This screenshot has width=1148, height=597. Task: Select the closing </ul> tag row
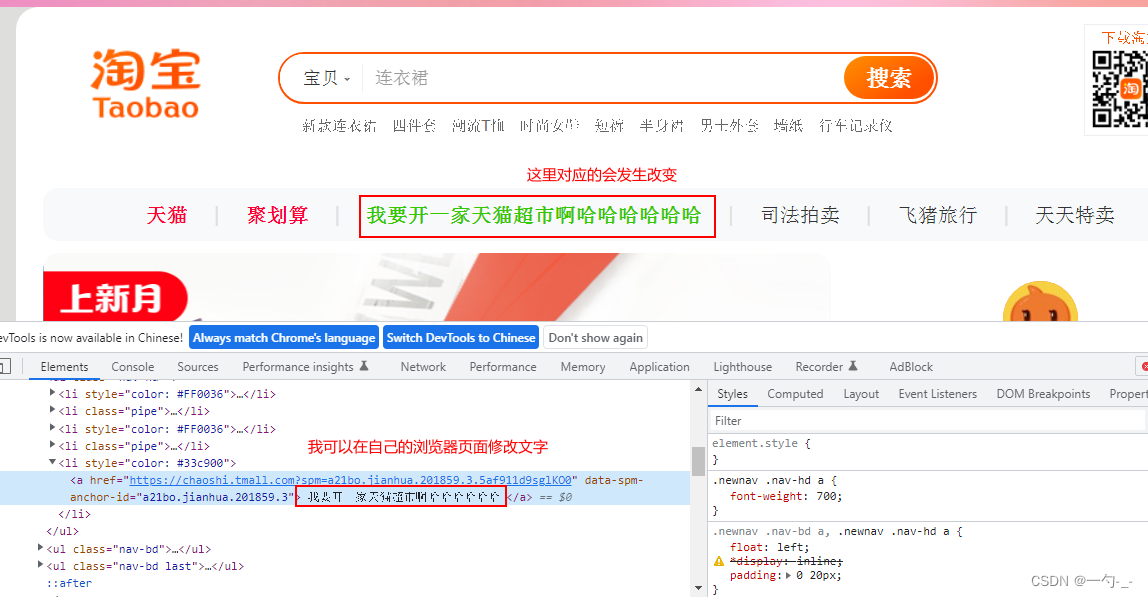tap(62, 531)
